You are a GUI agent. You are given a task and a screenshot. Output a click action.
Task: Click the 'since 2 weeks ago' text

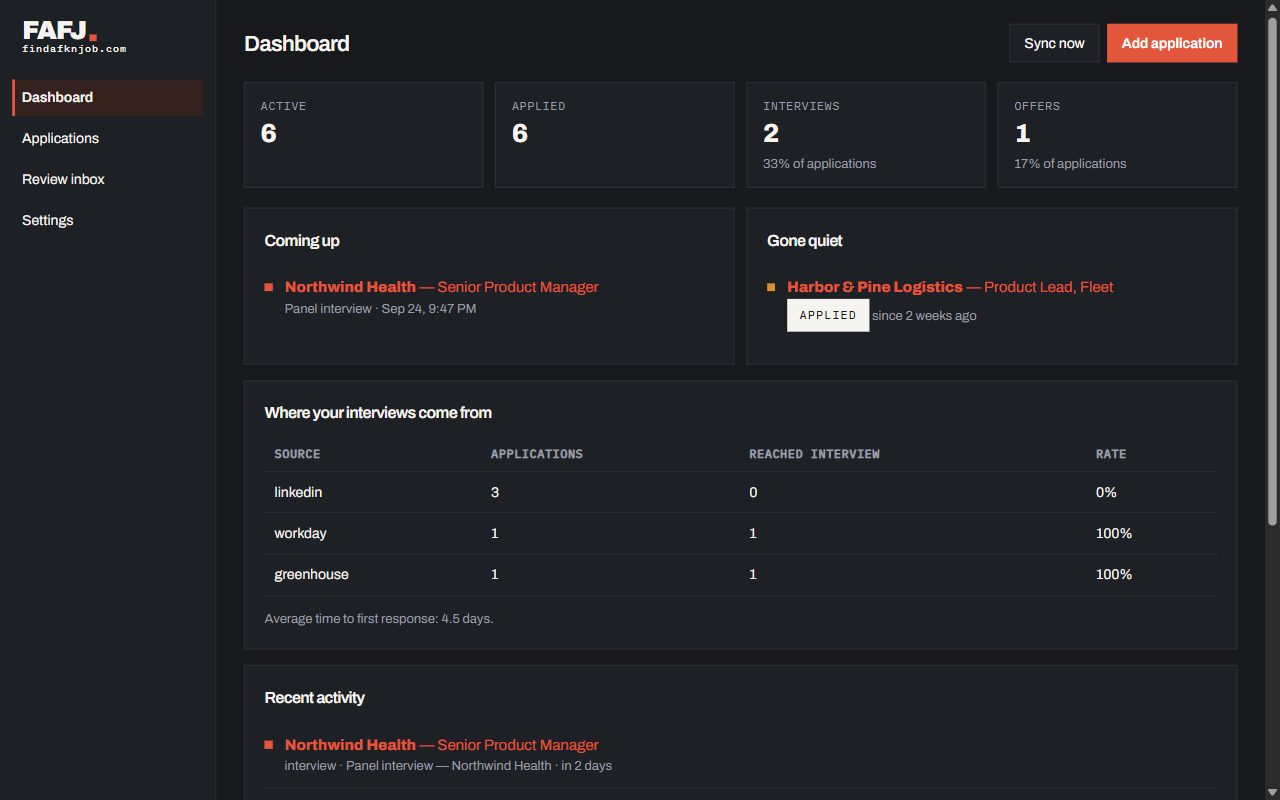coord(924,316)
